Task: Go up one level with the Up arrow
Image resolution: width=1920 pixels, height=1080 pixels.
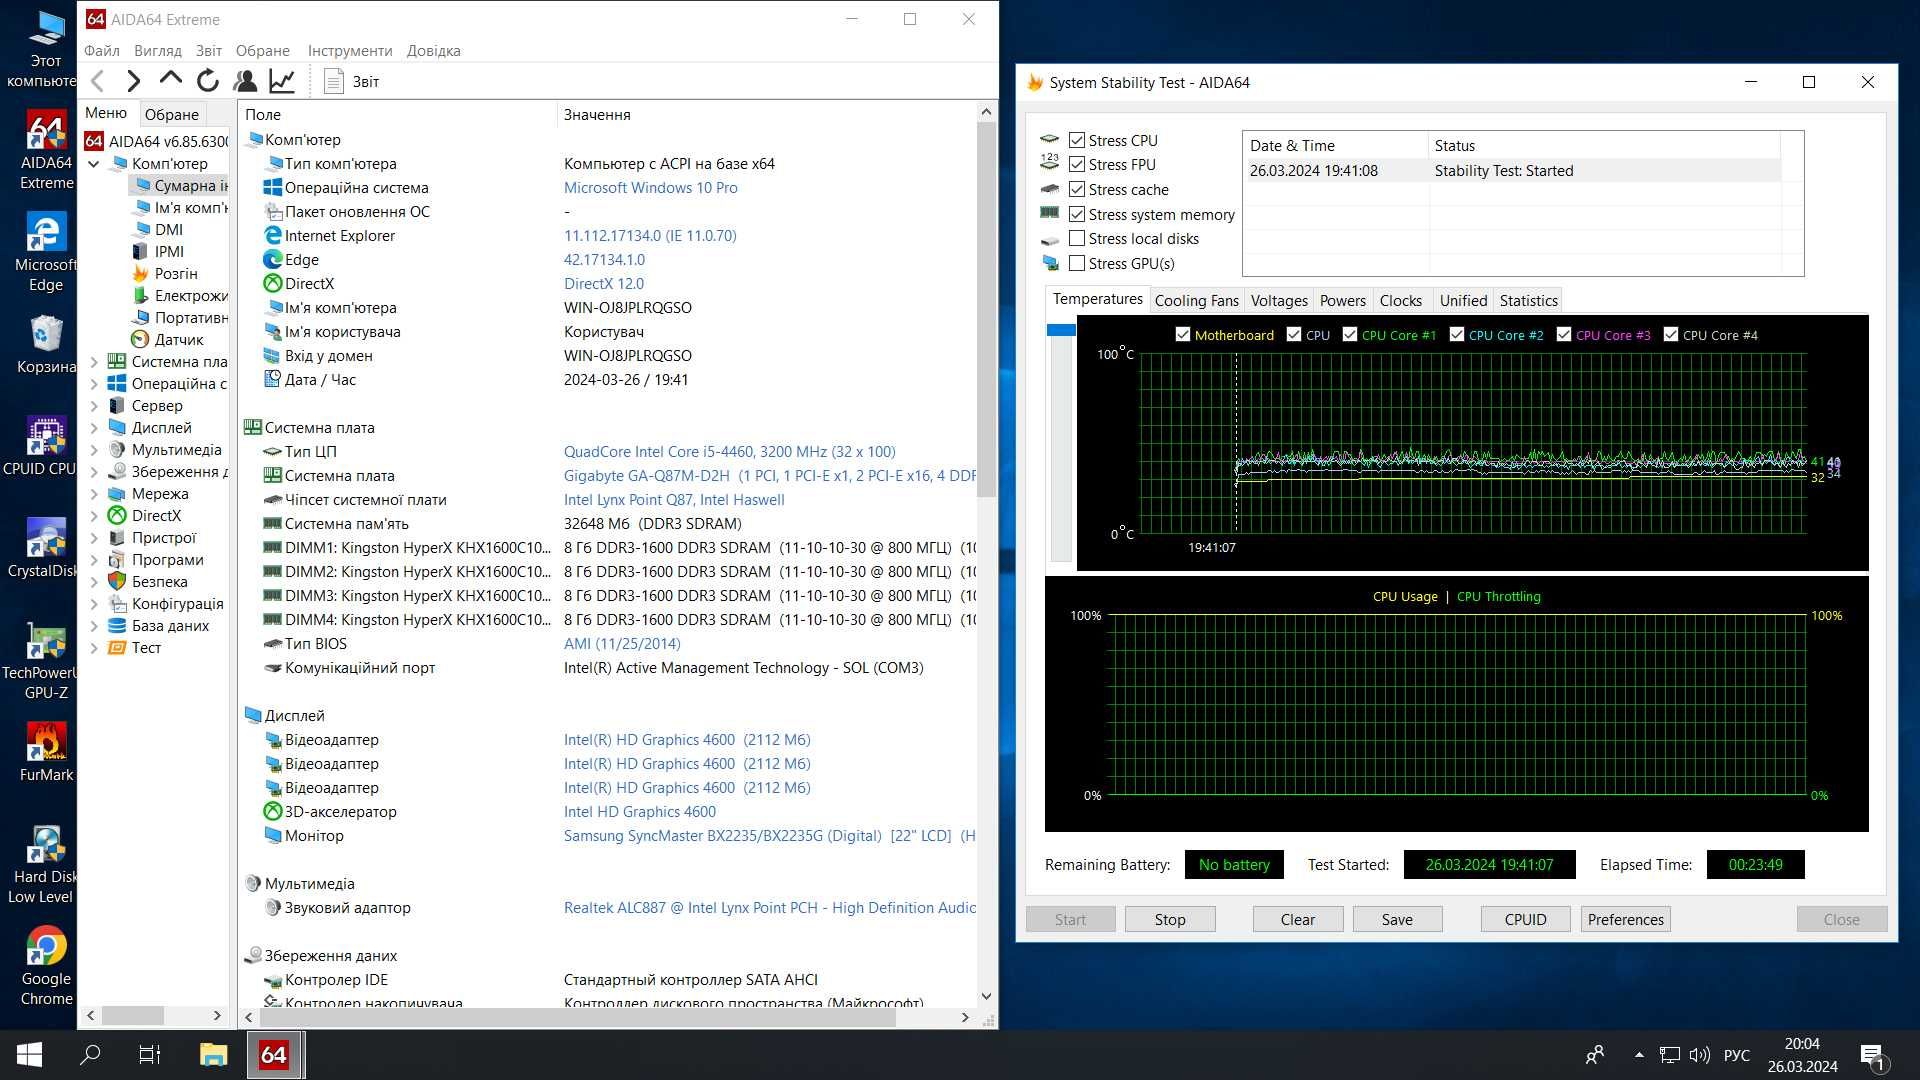Action: (171, 79)
